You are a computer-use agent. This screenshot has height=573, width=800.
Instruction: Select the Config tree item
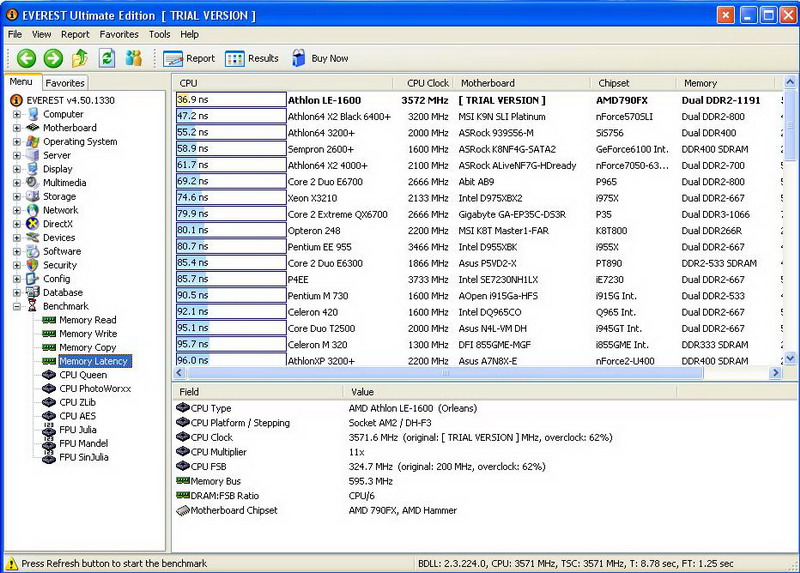pos(56,279)
